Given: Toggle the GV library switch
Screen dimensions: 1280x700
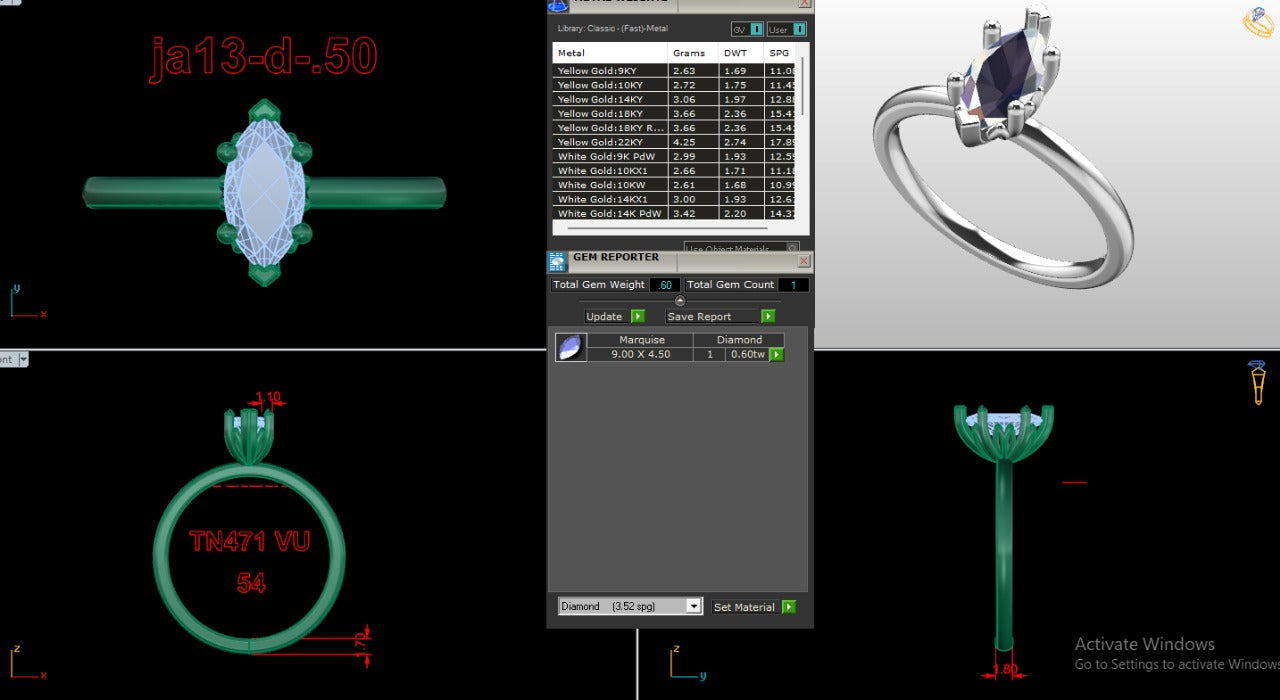Looking at the screenshot, I should [x=747, y=29].
